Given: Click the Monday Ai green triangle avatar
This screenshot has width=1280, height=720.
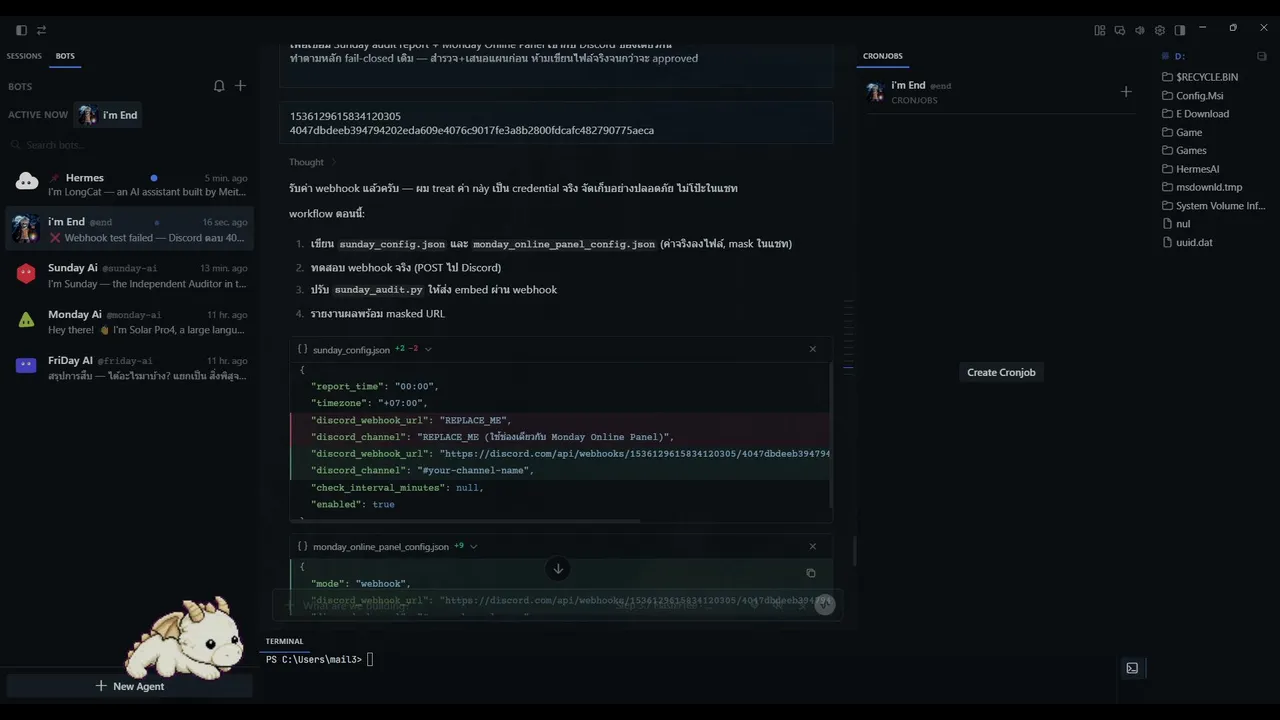Looking at the screenshot, I should coord(27,319).
